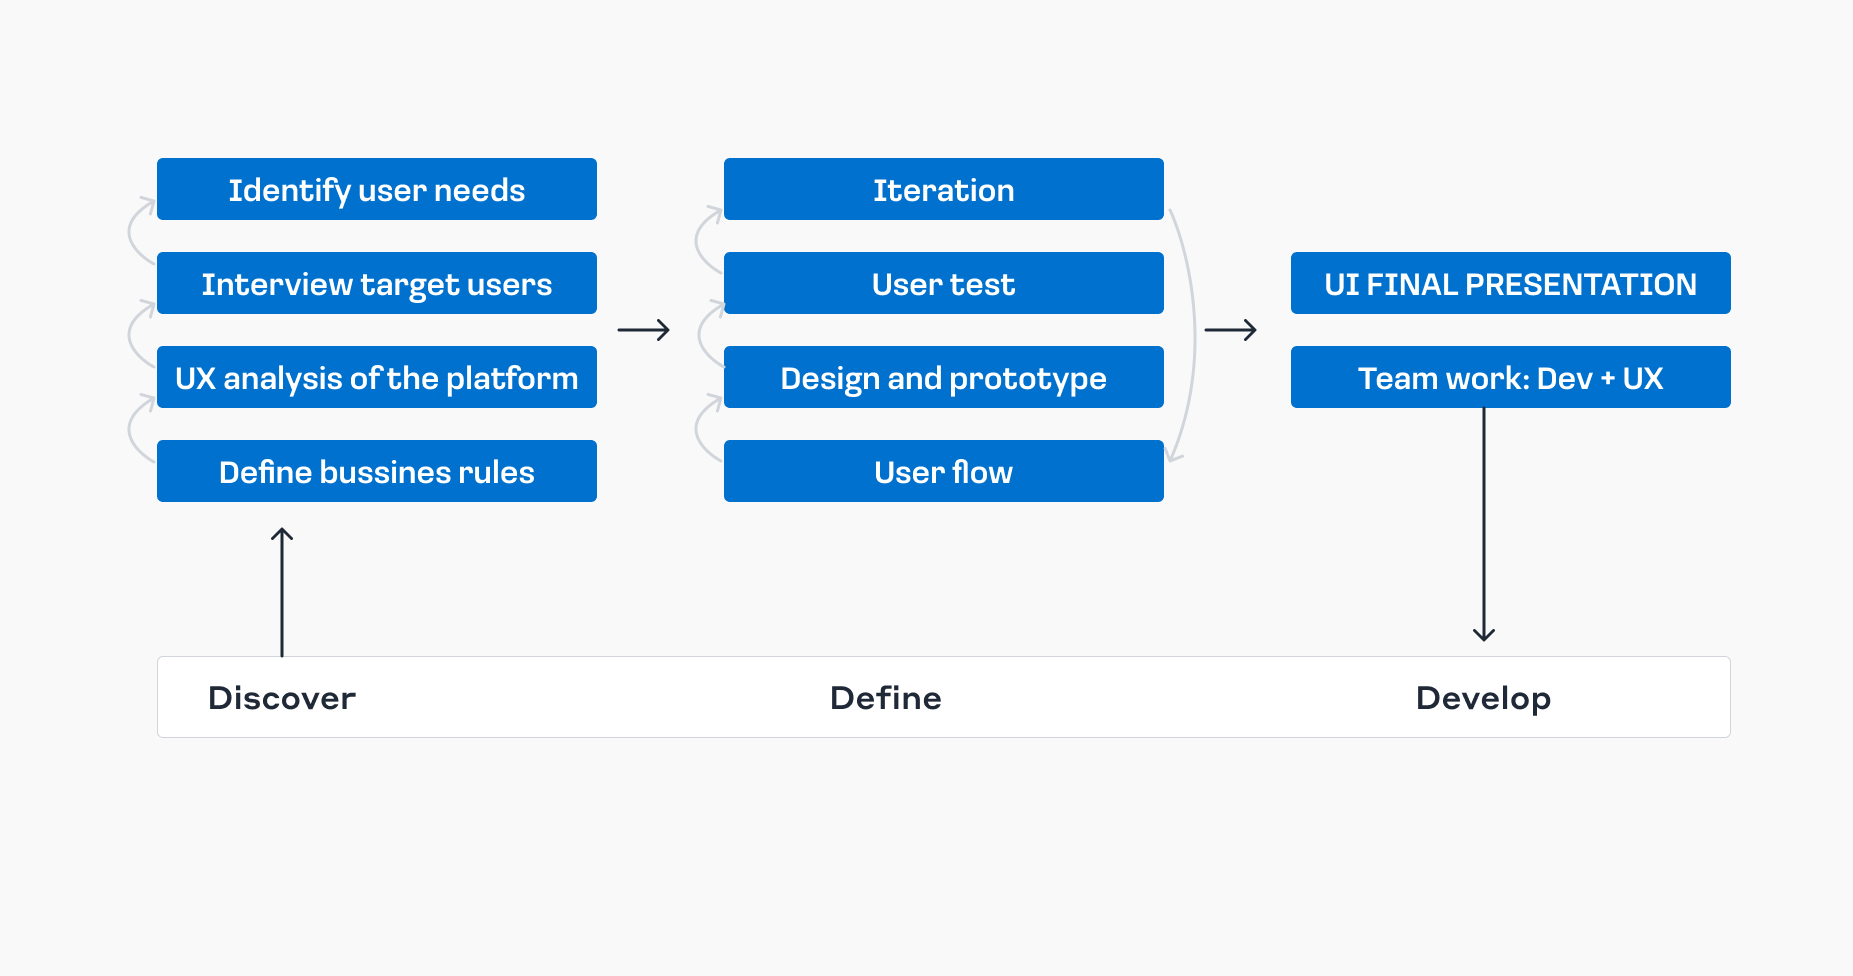Click the blue fill of Team work: Dev + UX
The height and width of the screenshot is (976, 1853).
(1510, 377)
